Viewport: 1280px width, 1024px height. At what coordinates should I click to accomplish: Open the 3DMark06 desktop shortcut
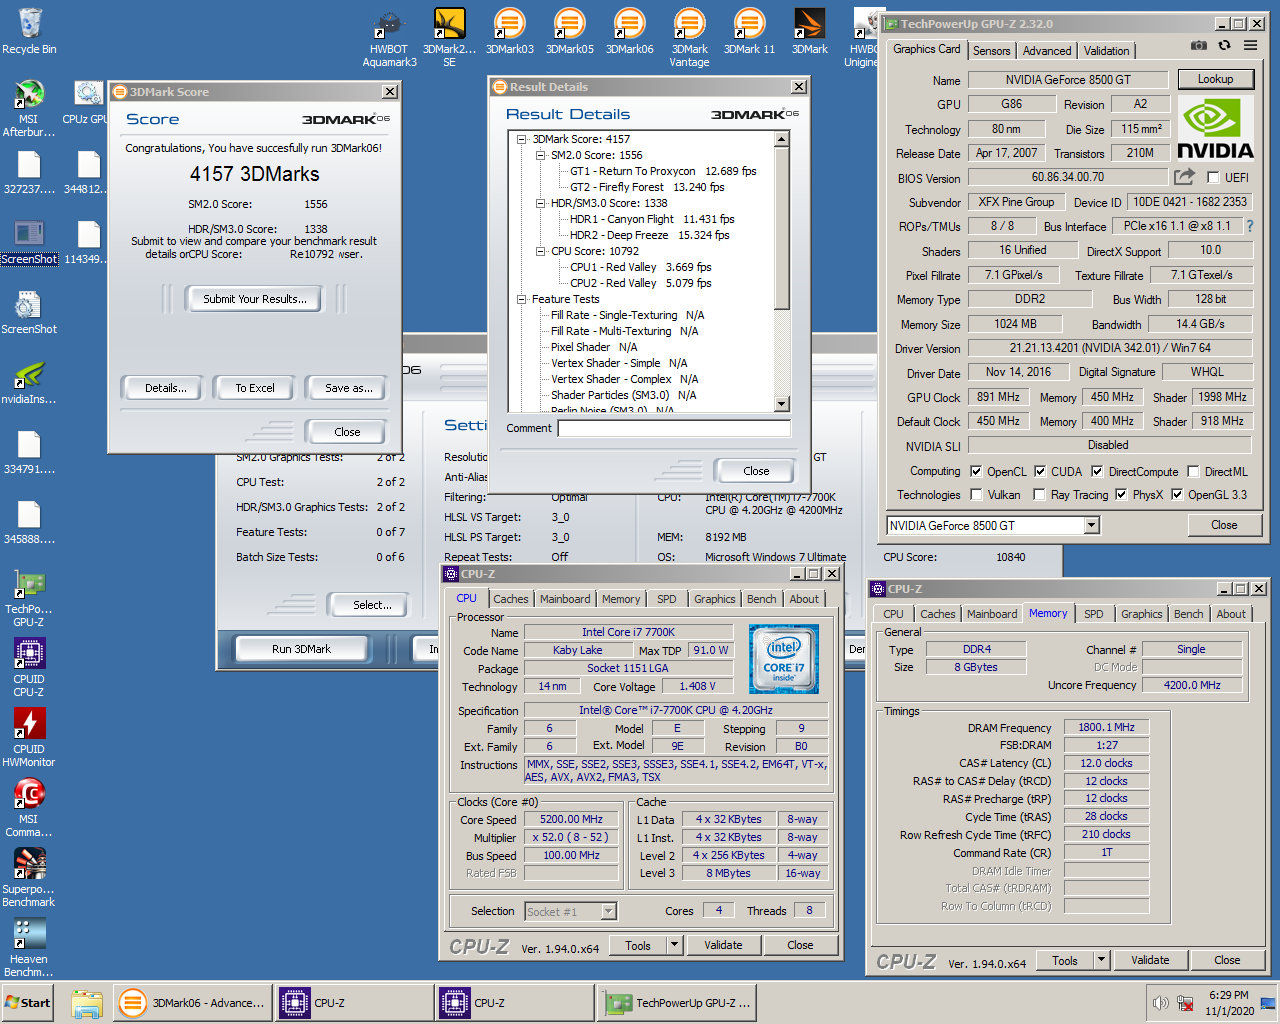click(630, 31)
